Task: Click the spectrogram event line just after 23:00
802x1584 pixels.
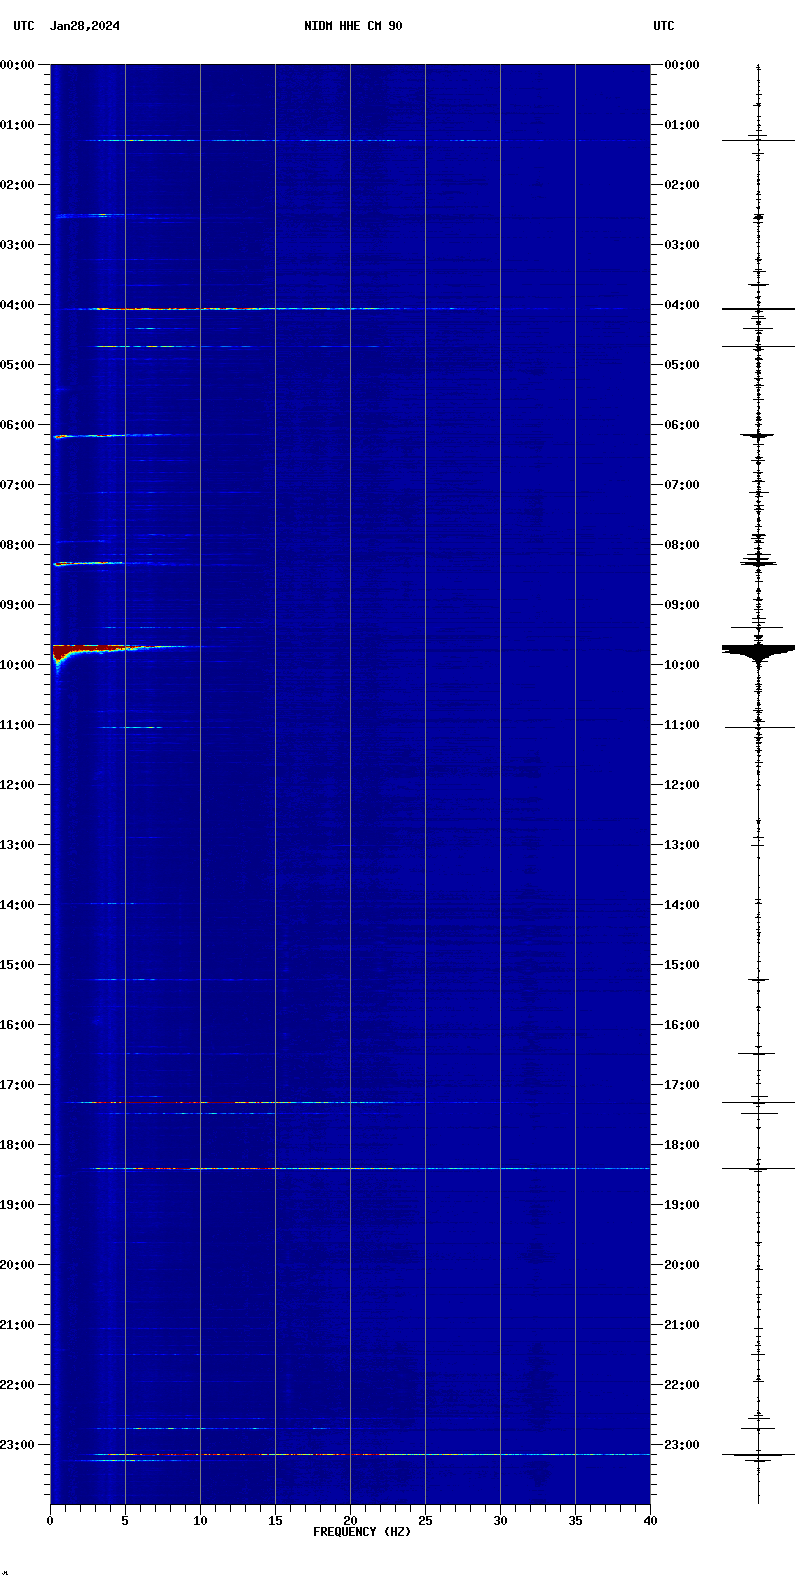Action: tap(300, 1454)
